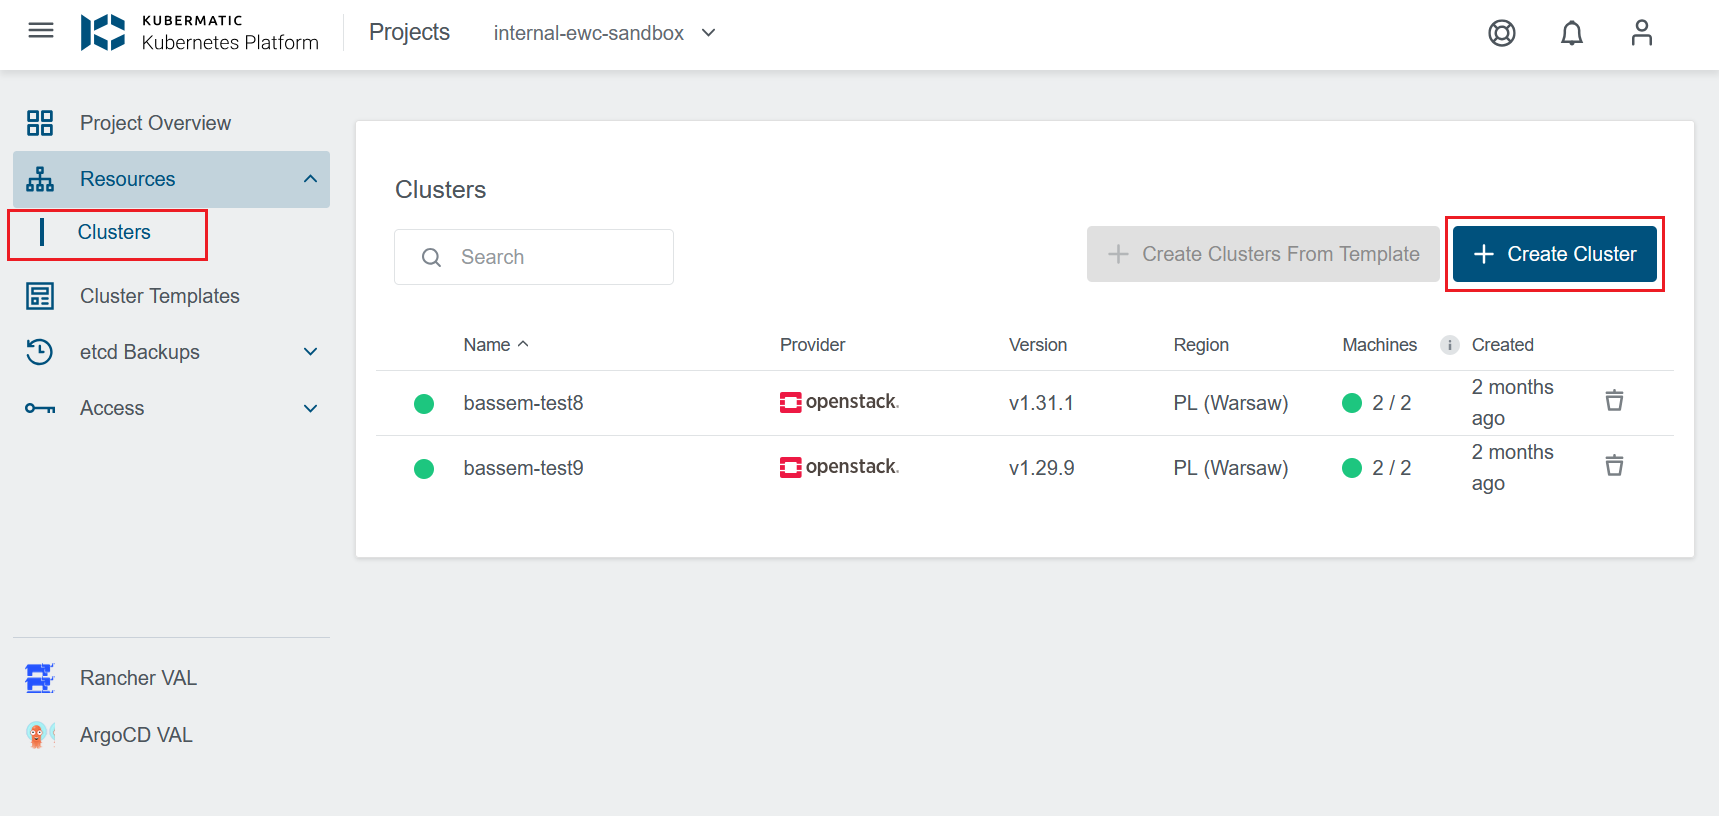1719x816 pixels.
Task: Click 2 / 2 machines for bassem-test8
Action: tap(1391, 403)
